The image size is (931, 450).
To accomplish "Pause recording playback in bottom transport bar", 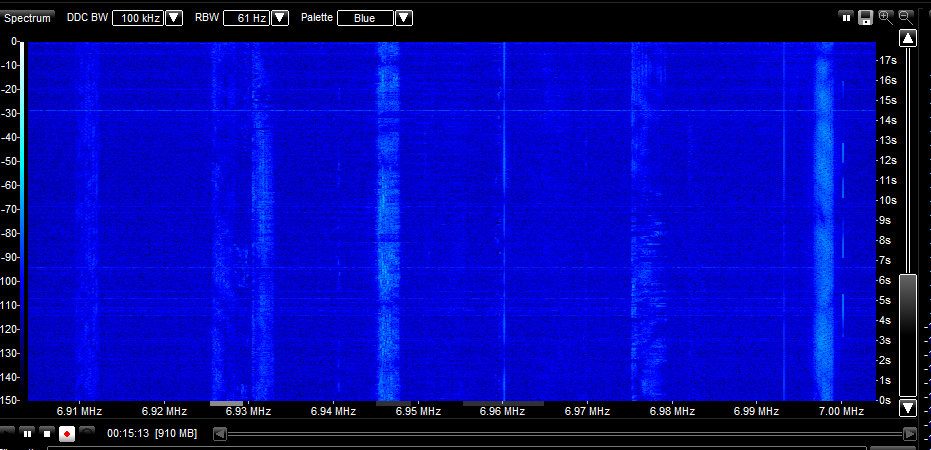I will tap(27, 434).
